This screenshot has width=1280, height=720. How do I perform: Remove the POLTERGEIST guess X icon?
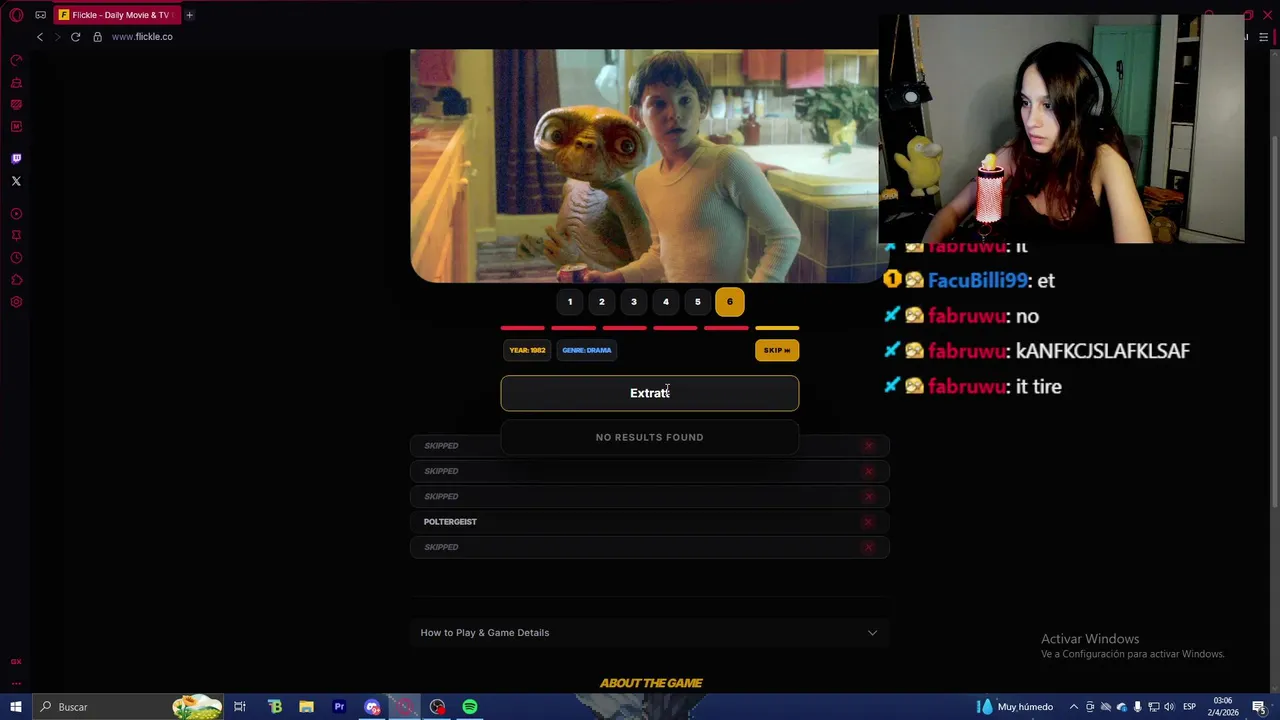point(868,522)
